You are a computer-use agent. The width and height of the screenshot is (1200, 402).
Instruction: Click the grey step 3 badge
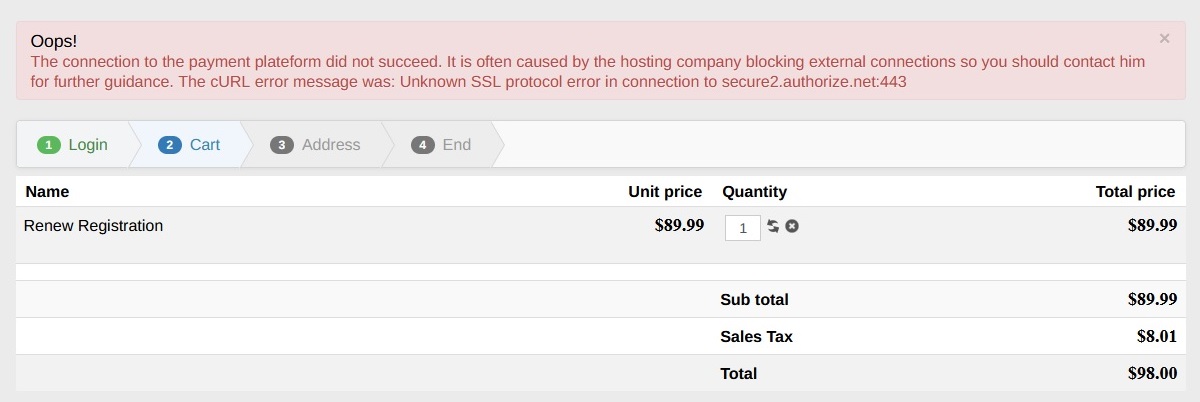(x=282, y=145)
